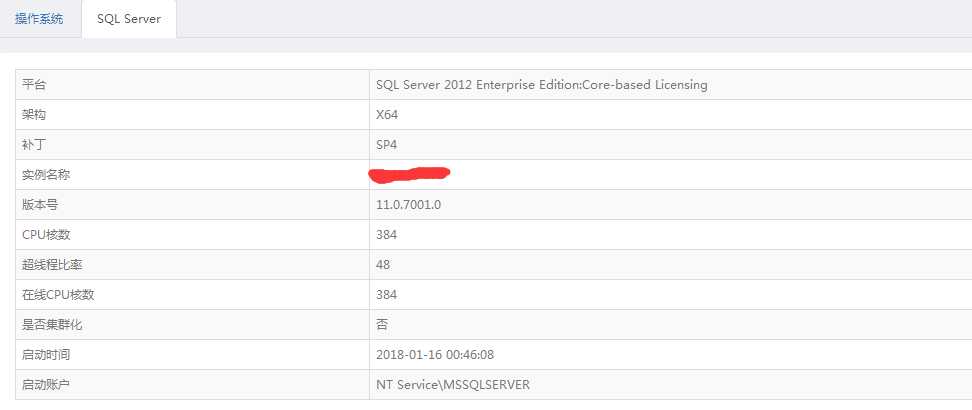This screenshot has height=410, width=972.
Task: Click the red-redacted instance name value
Action: tap(410, 175)
